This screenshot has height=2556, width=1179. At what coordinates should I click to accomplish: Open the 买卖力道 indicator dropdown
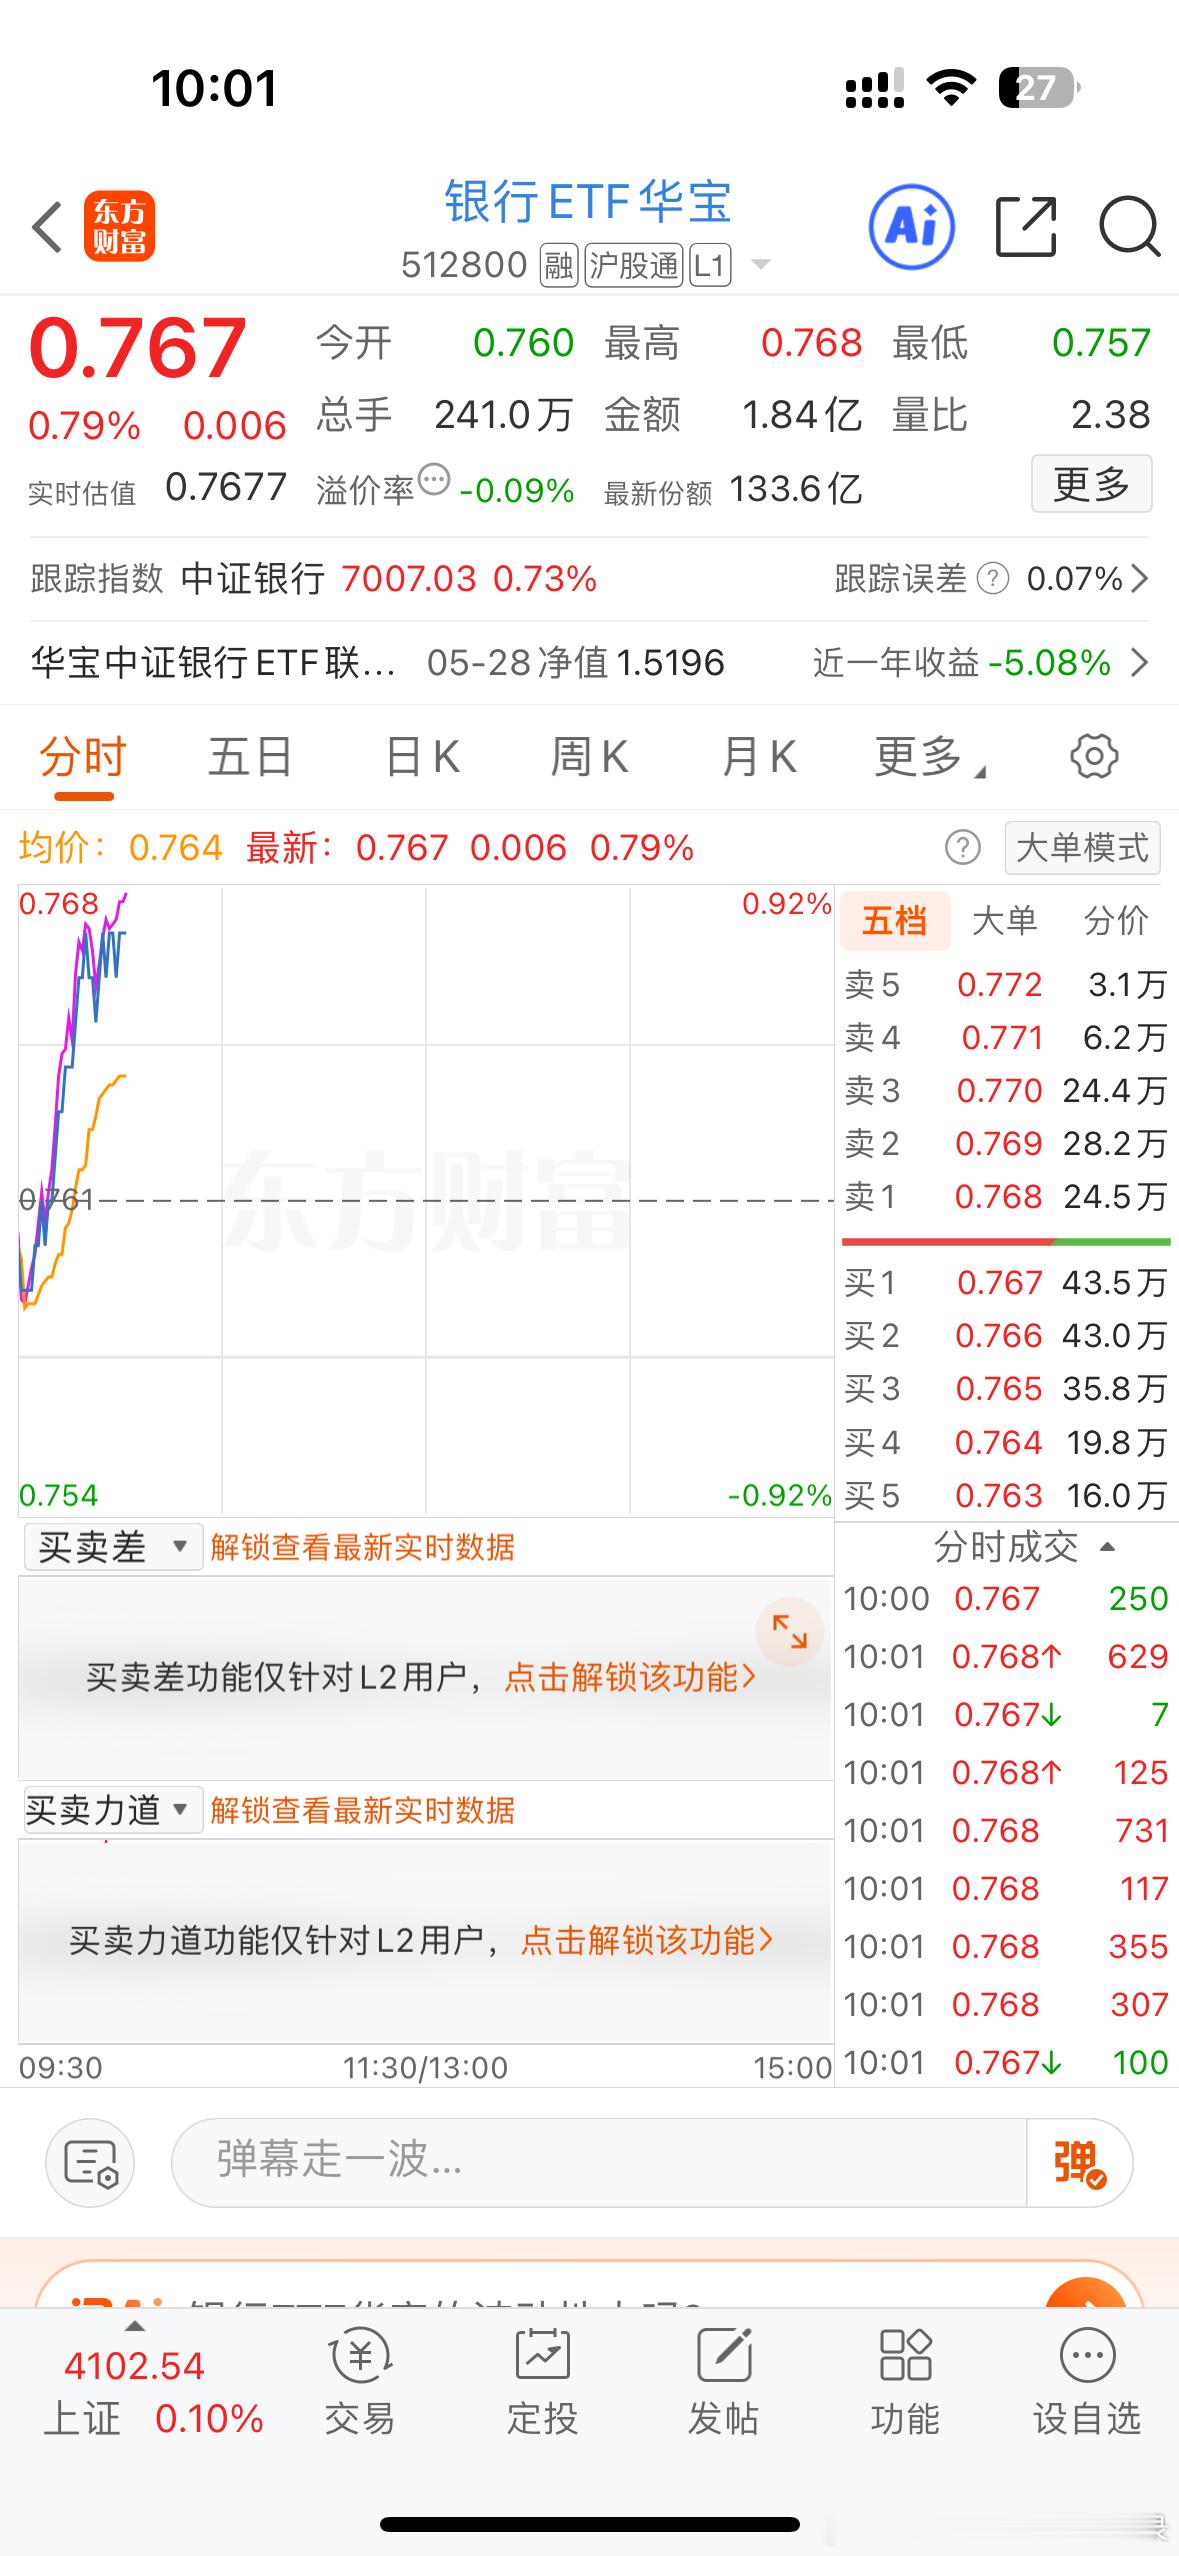coord(113,1810)
